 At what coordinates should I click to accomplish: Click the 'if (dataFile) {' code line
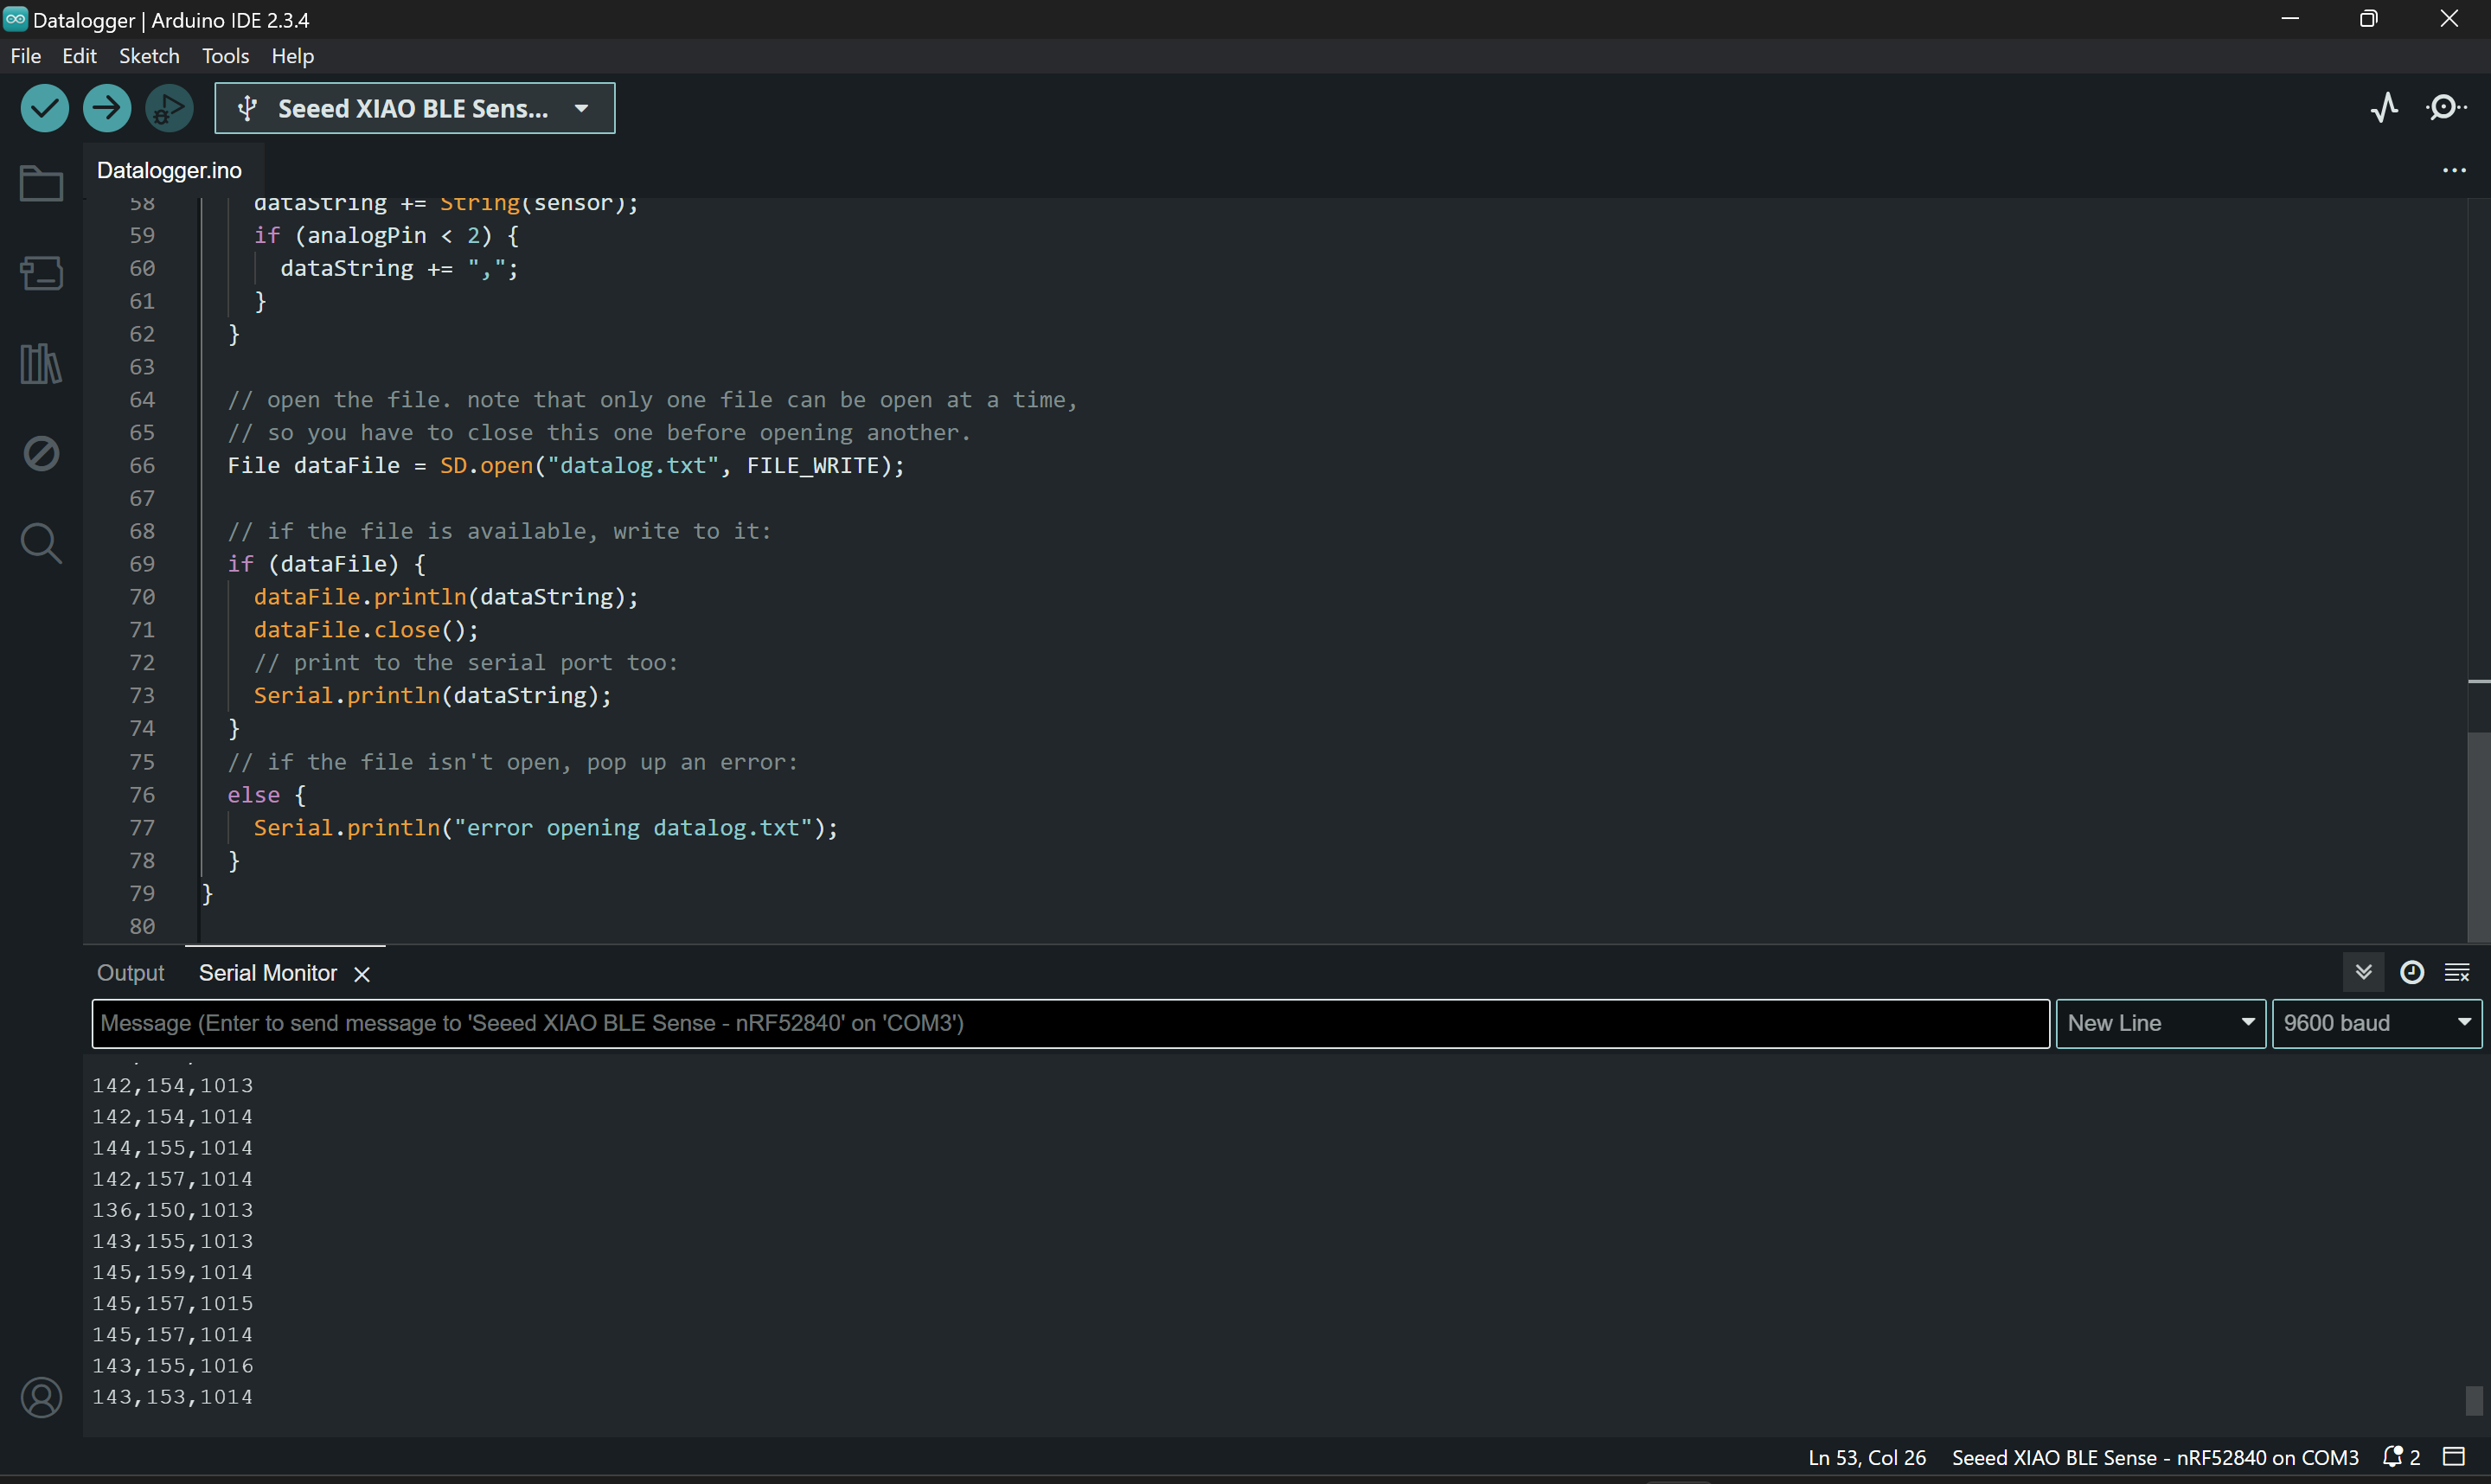click(x=326, y=563)
